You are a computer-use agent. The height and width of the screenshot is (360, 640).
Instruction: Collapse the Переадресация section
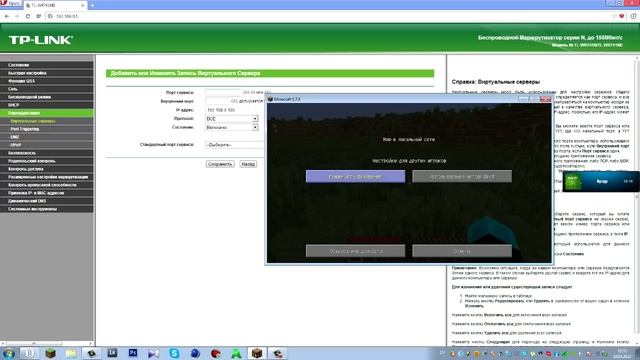pyautogui.click(x=47, y=113)
